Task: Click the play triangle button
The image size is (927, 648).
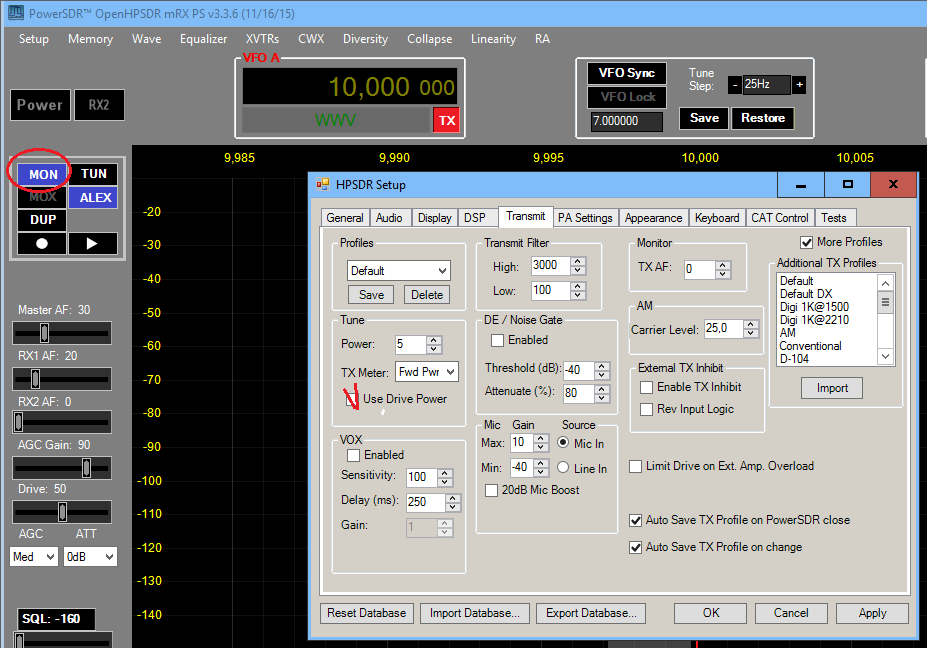Action: [92, 244]
